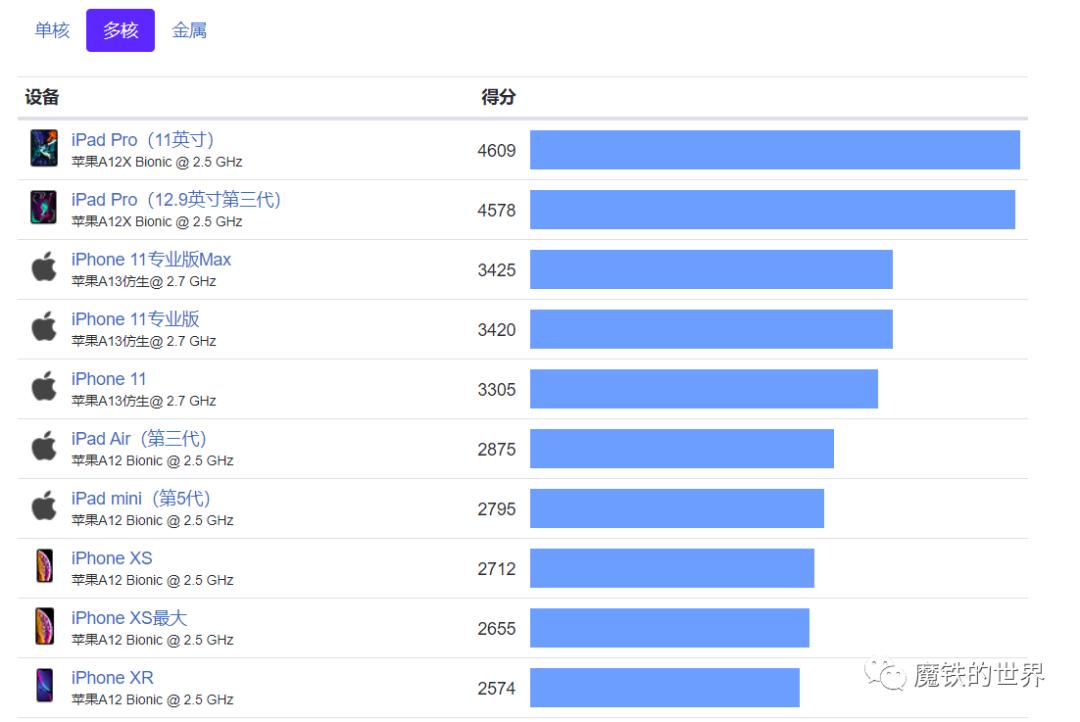Click the iPhone XS device thumbnail

(44, 566)
